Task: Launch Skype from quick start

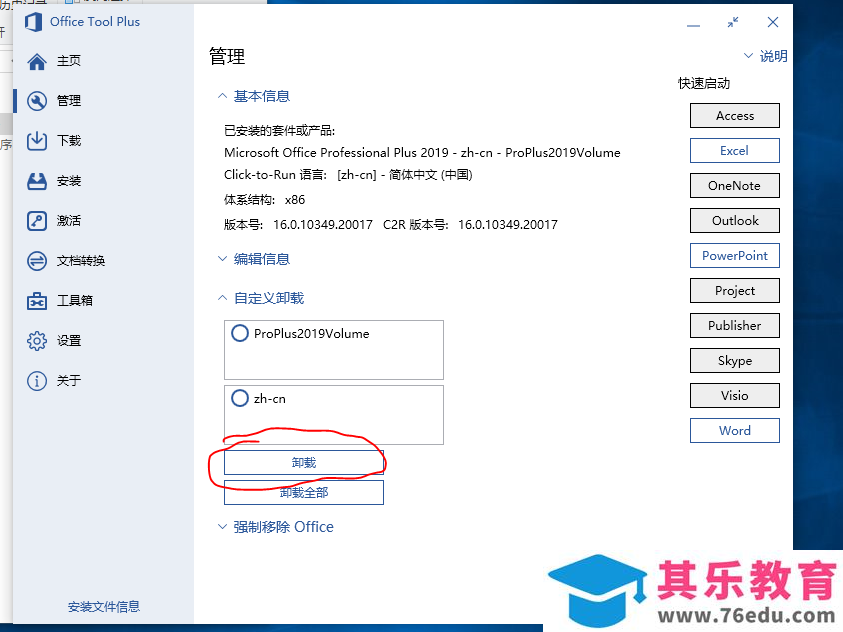Action: tap(734, 361)
